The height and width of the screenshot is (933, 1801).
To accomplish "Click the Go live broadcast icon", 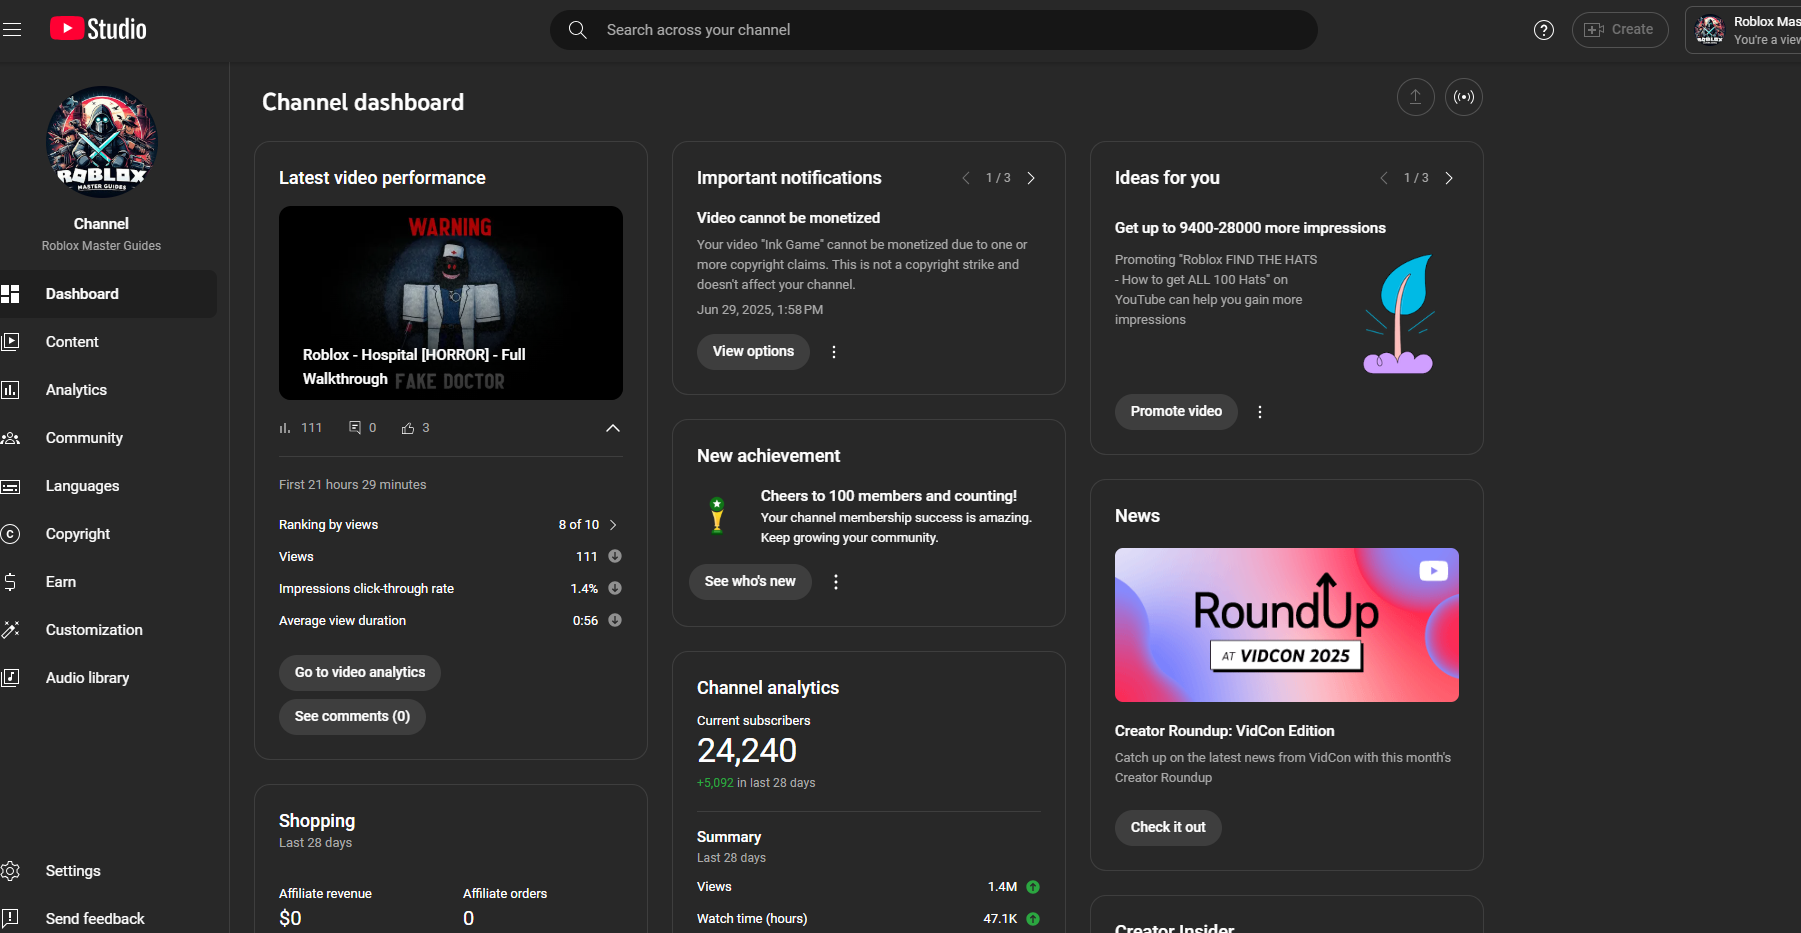I will [1464, 97].
